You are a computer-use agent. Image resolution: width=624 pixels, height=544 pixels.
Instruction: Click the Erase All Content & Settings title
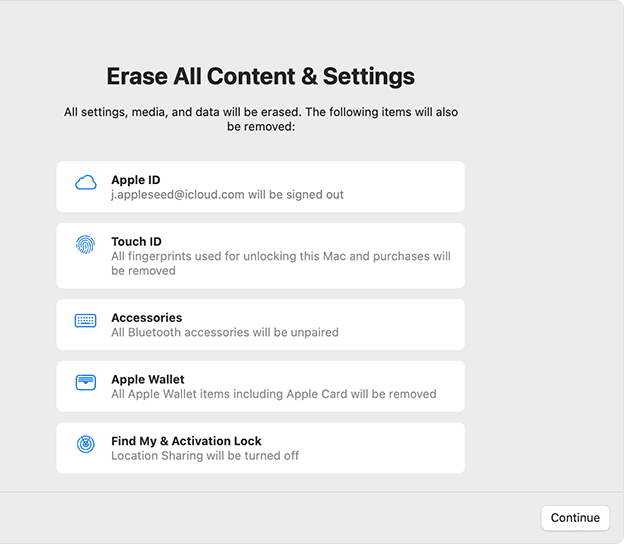click(261, 76)
